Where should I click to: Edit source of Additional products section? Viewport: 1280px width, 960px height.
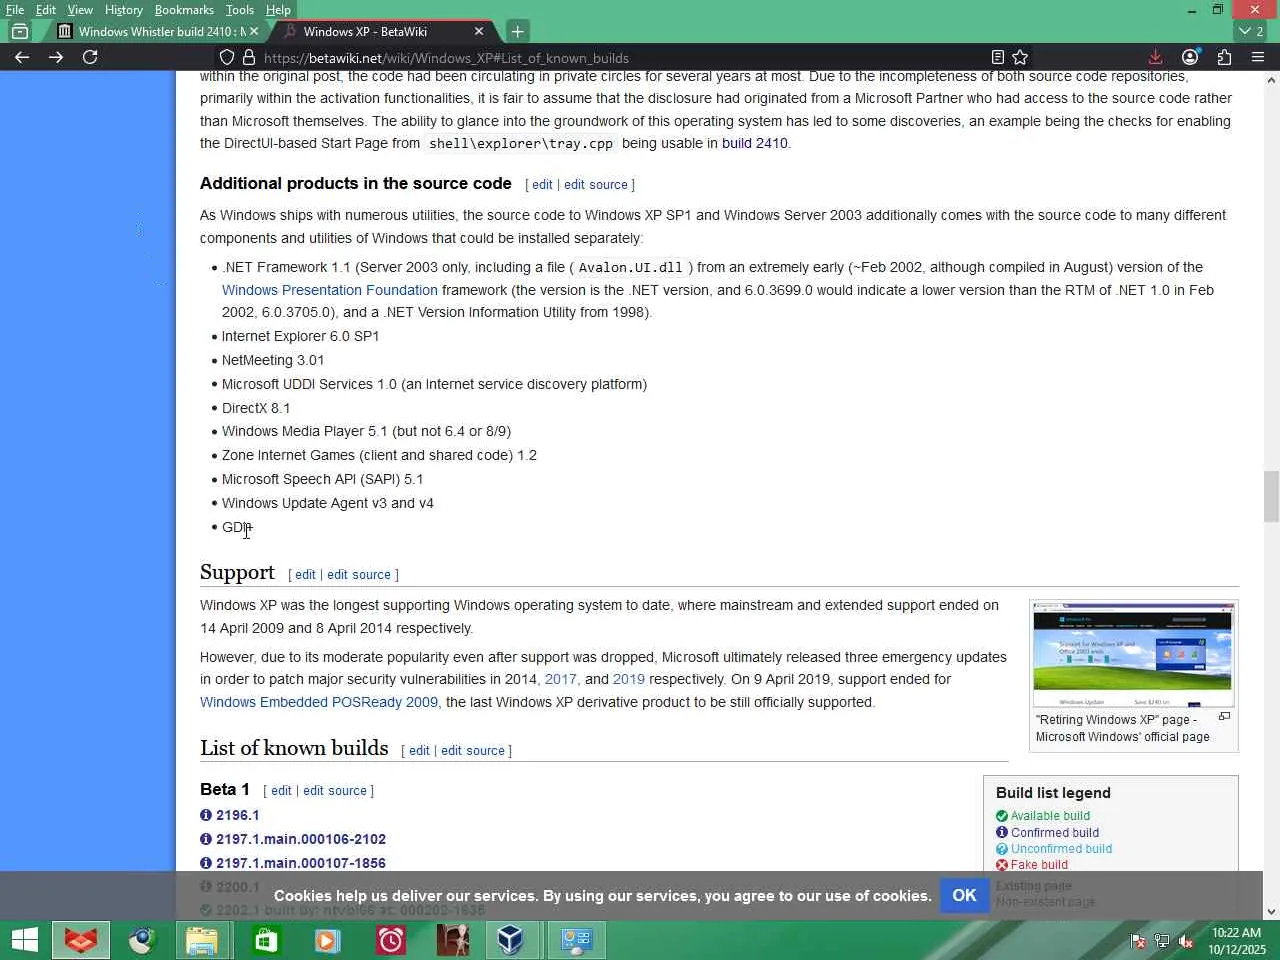596,185
